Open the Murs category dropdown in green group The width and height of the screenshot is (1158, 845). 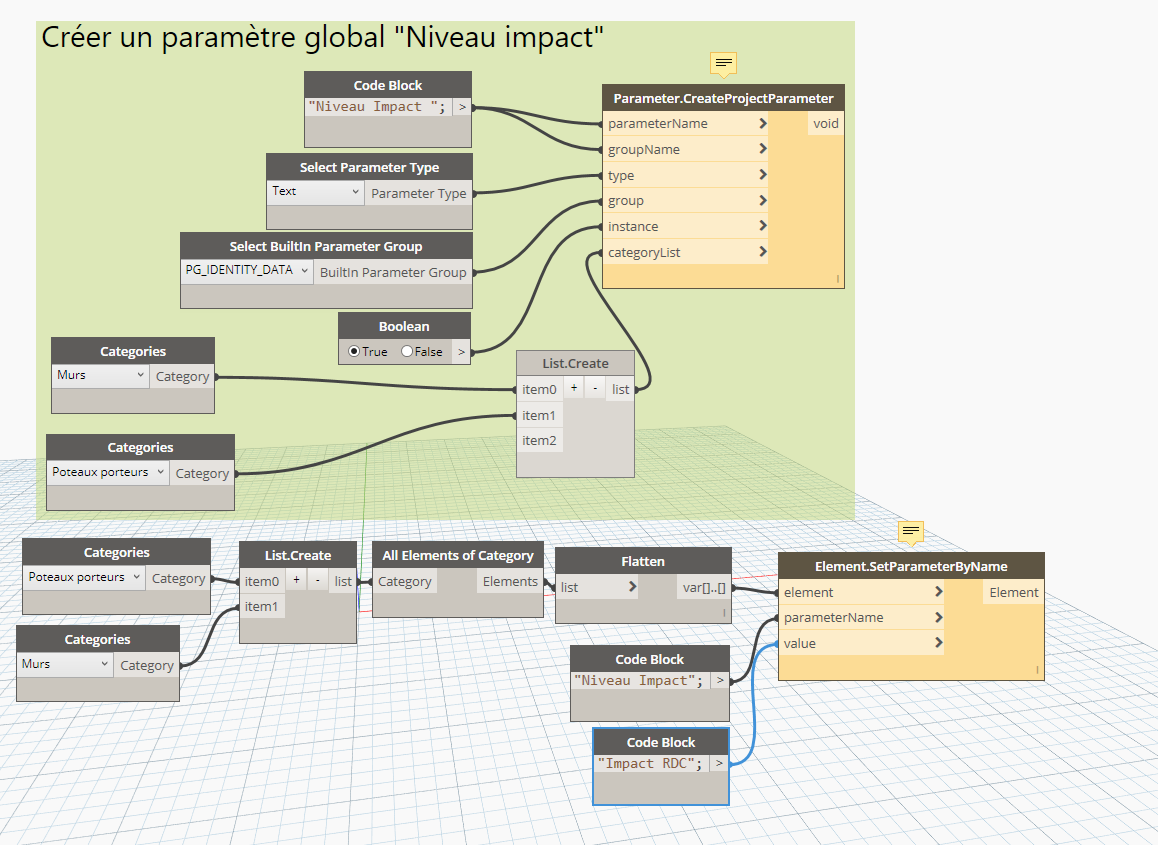click(100, 376)
